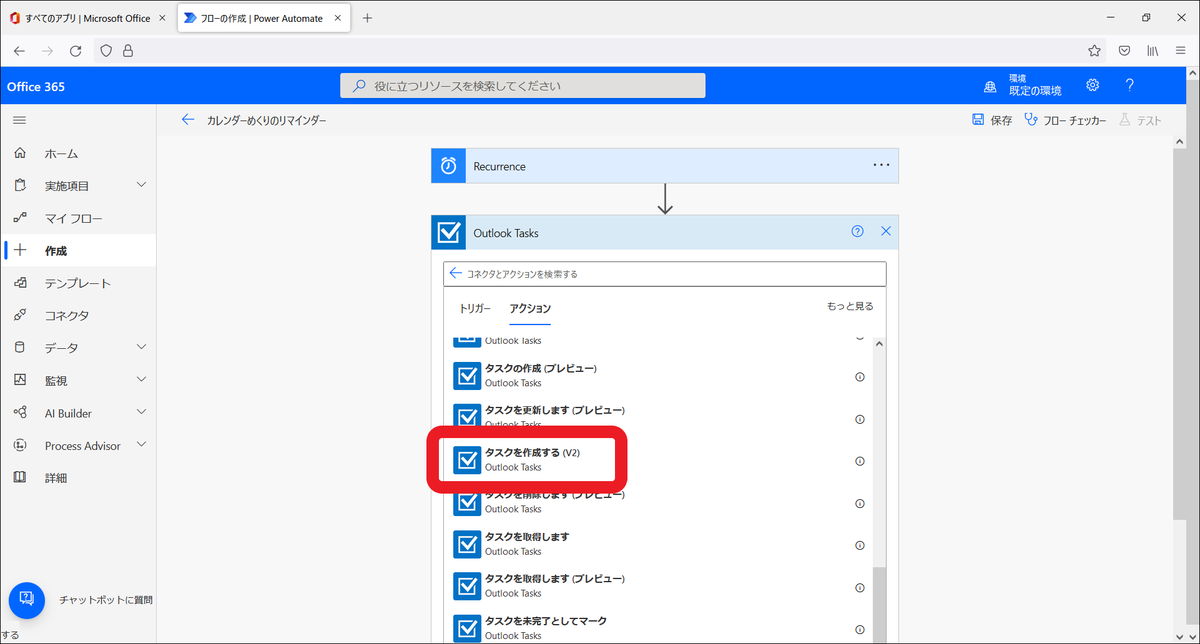Image resolution: width=1200 pixels, height=644 pixels.
Task: Open the chatbot assistant button
Action: pos(27,599)
